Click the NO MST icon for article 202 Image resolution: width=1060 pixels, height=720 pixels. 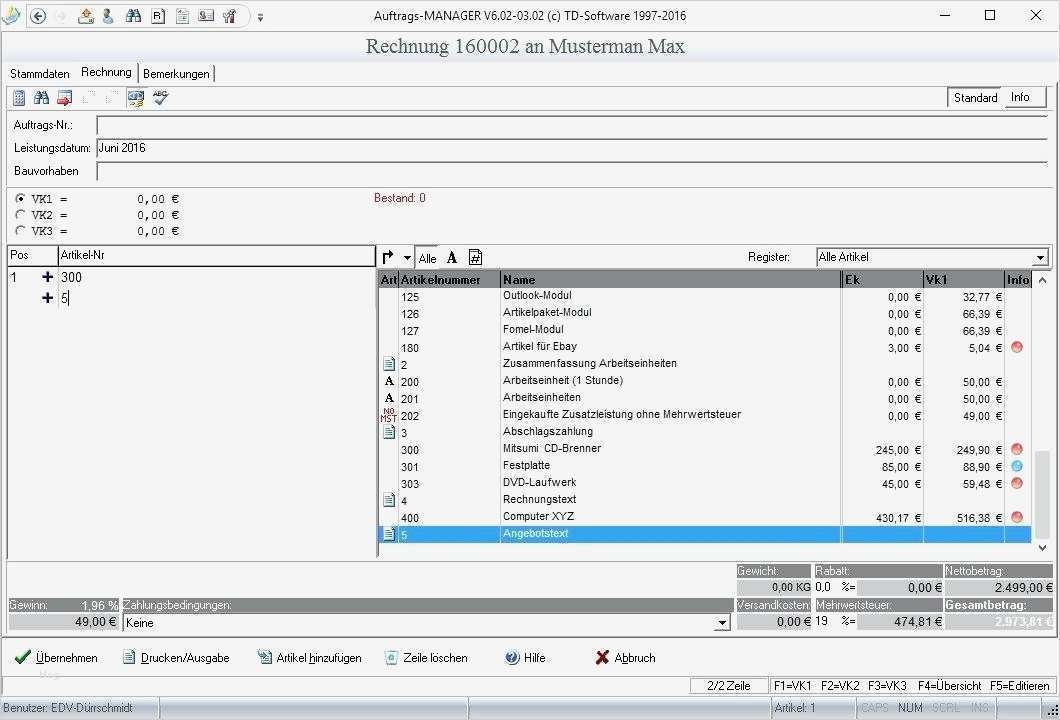pyautogui.click(x=389, y=415)
